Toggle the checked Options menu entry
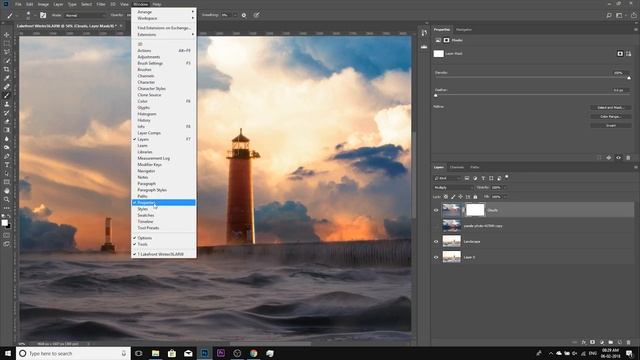This screenshot has width=640, height=360. click(x=164, y=238)
